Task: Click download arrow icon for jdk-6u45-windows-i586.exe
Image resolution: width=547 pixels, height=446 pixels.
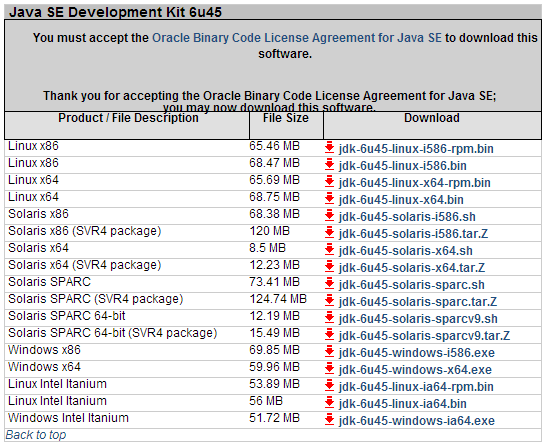Action: pyautogui.click(x=329, y=352)
